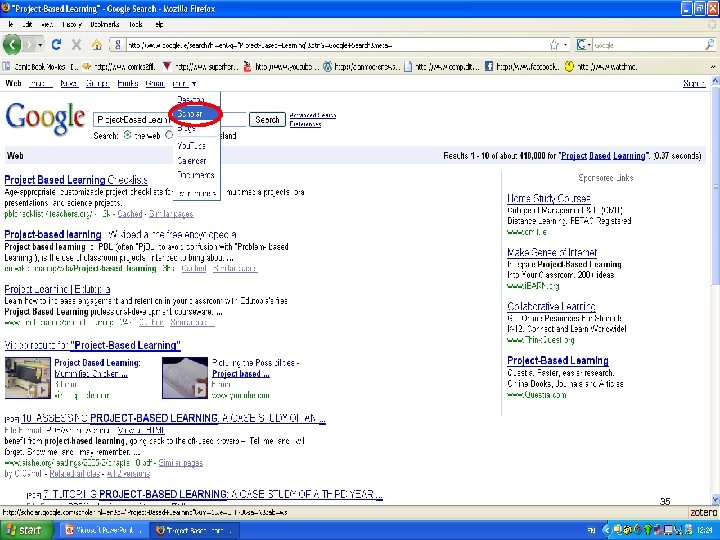Screen dimensions: 720x540
Task: Open Advanced Search link
Action: pos(313,115)
